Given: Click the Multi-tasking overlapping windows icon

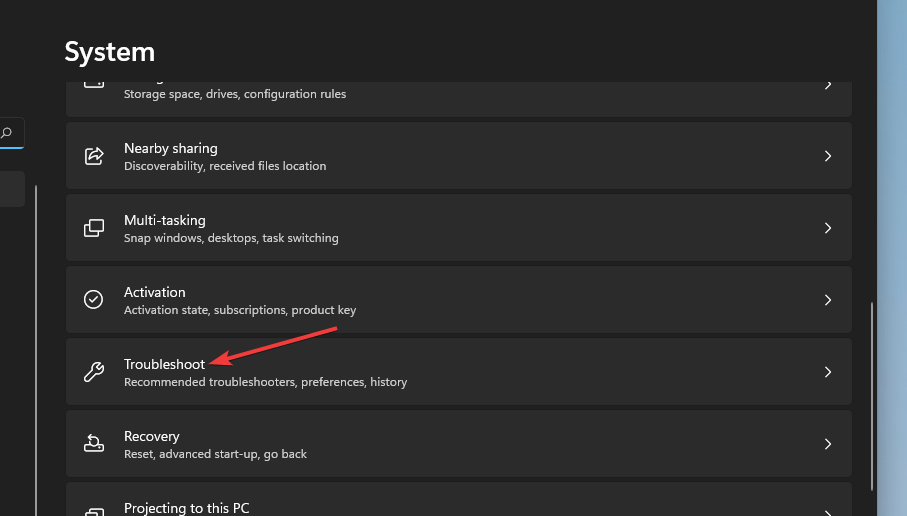Looking at the screenshot, I should pos(94,228).
